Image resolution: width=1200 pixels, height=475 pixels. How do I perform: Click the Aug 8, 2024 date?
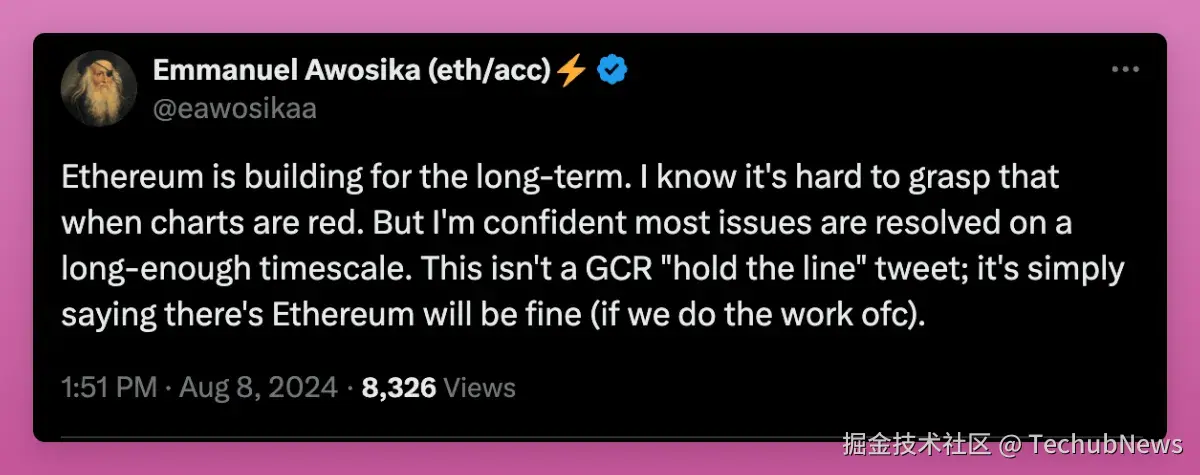tap(259, 387)
